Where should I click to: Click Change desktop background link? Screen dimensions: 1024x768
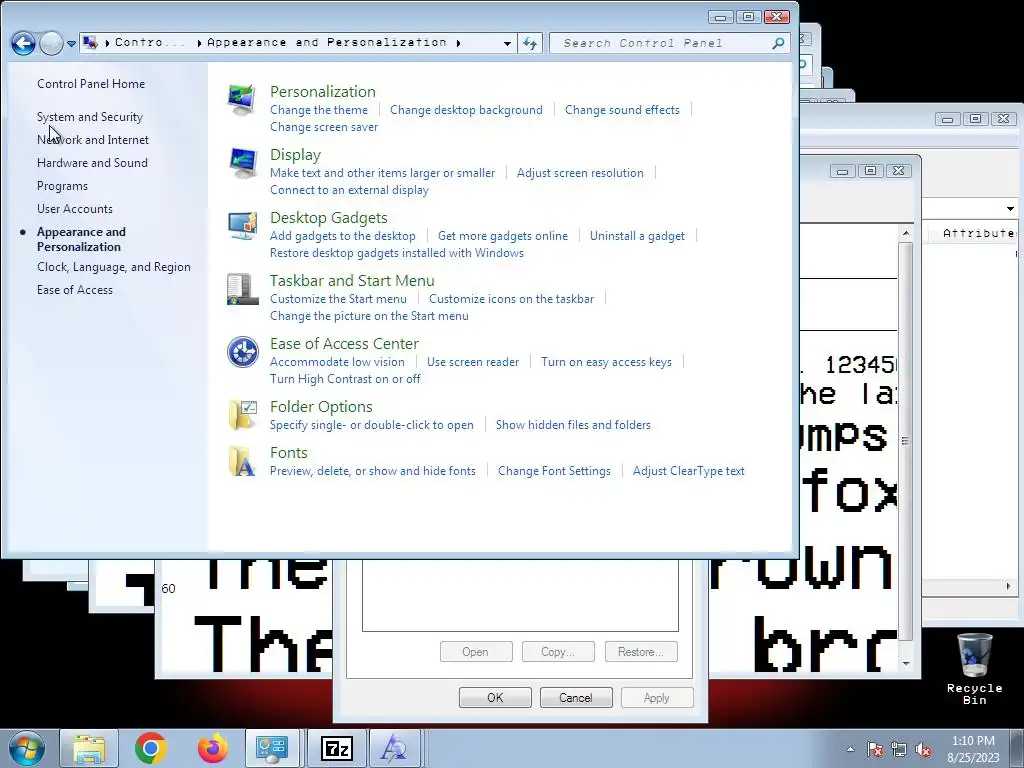[466, 110]
